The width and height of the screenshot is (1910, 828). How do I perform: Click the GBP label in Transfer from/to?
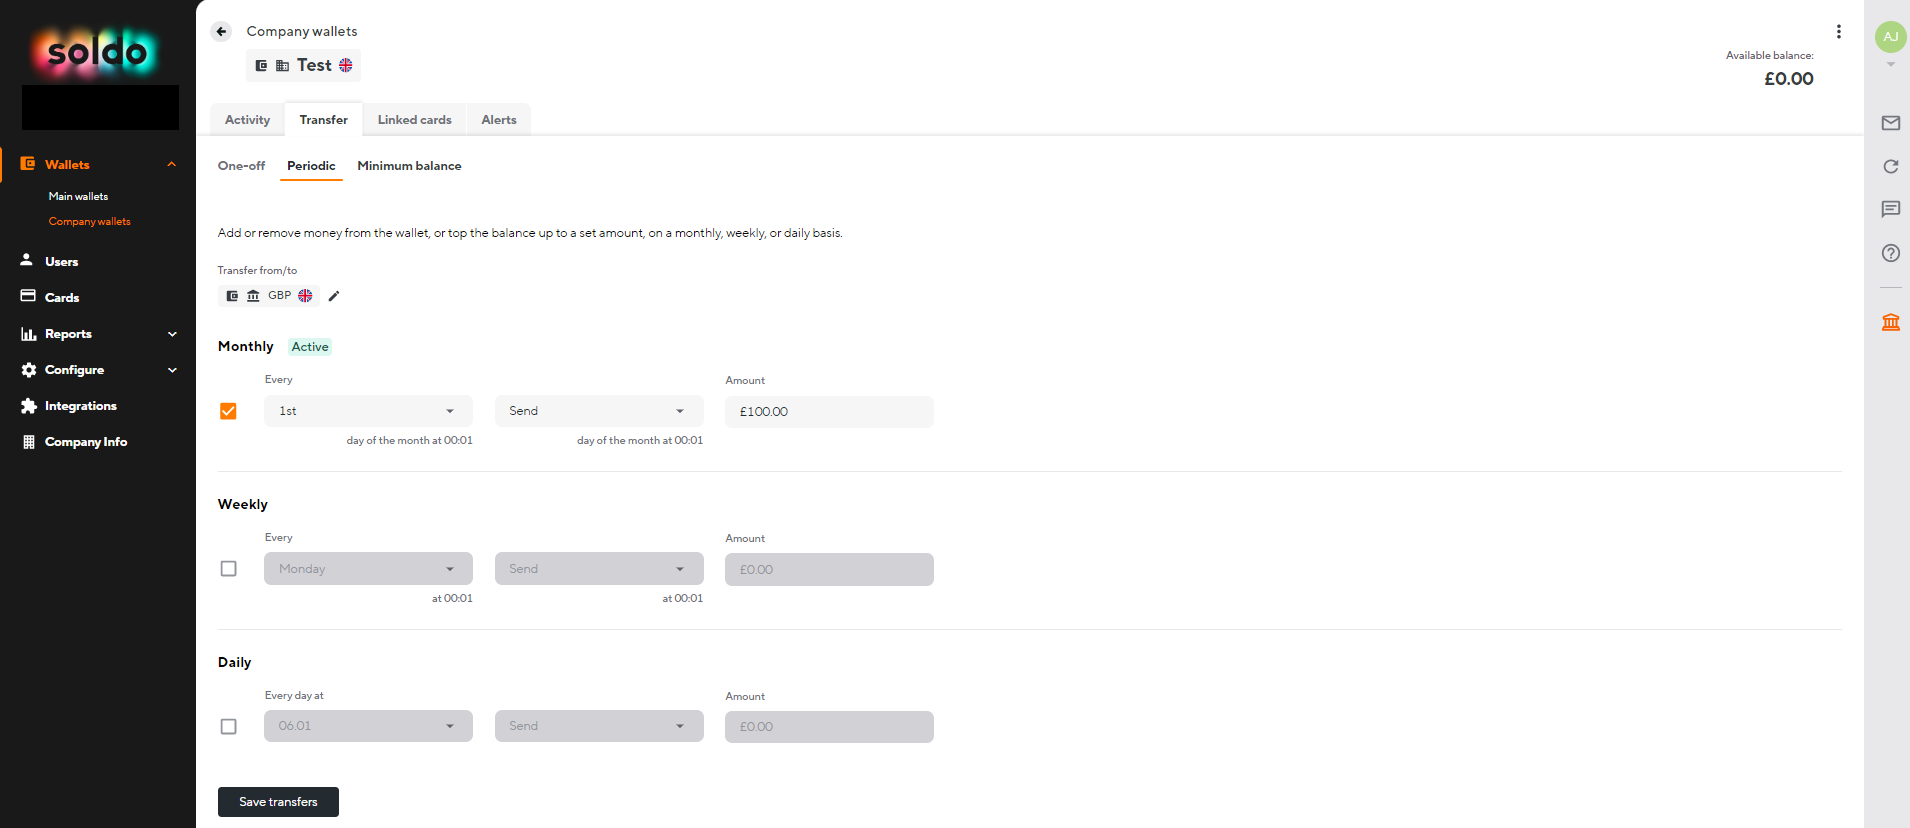279,296
